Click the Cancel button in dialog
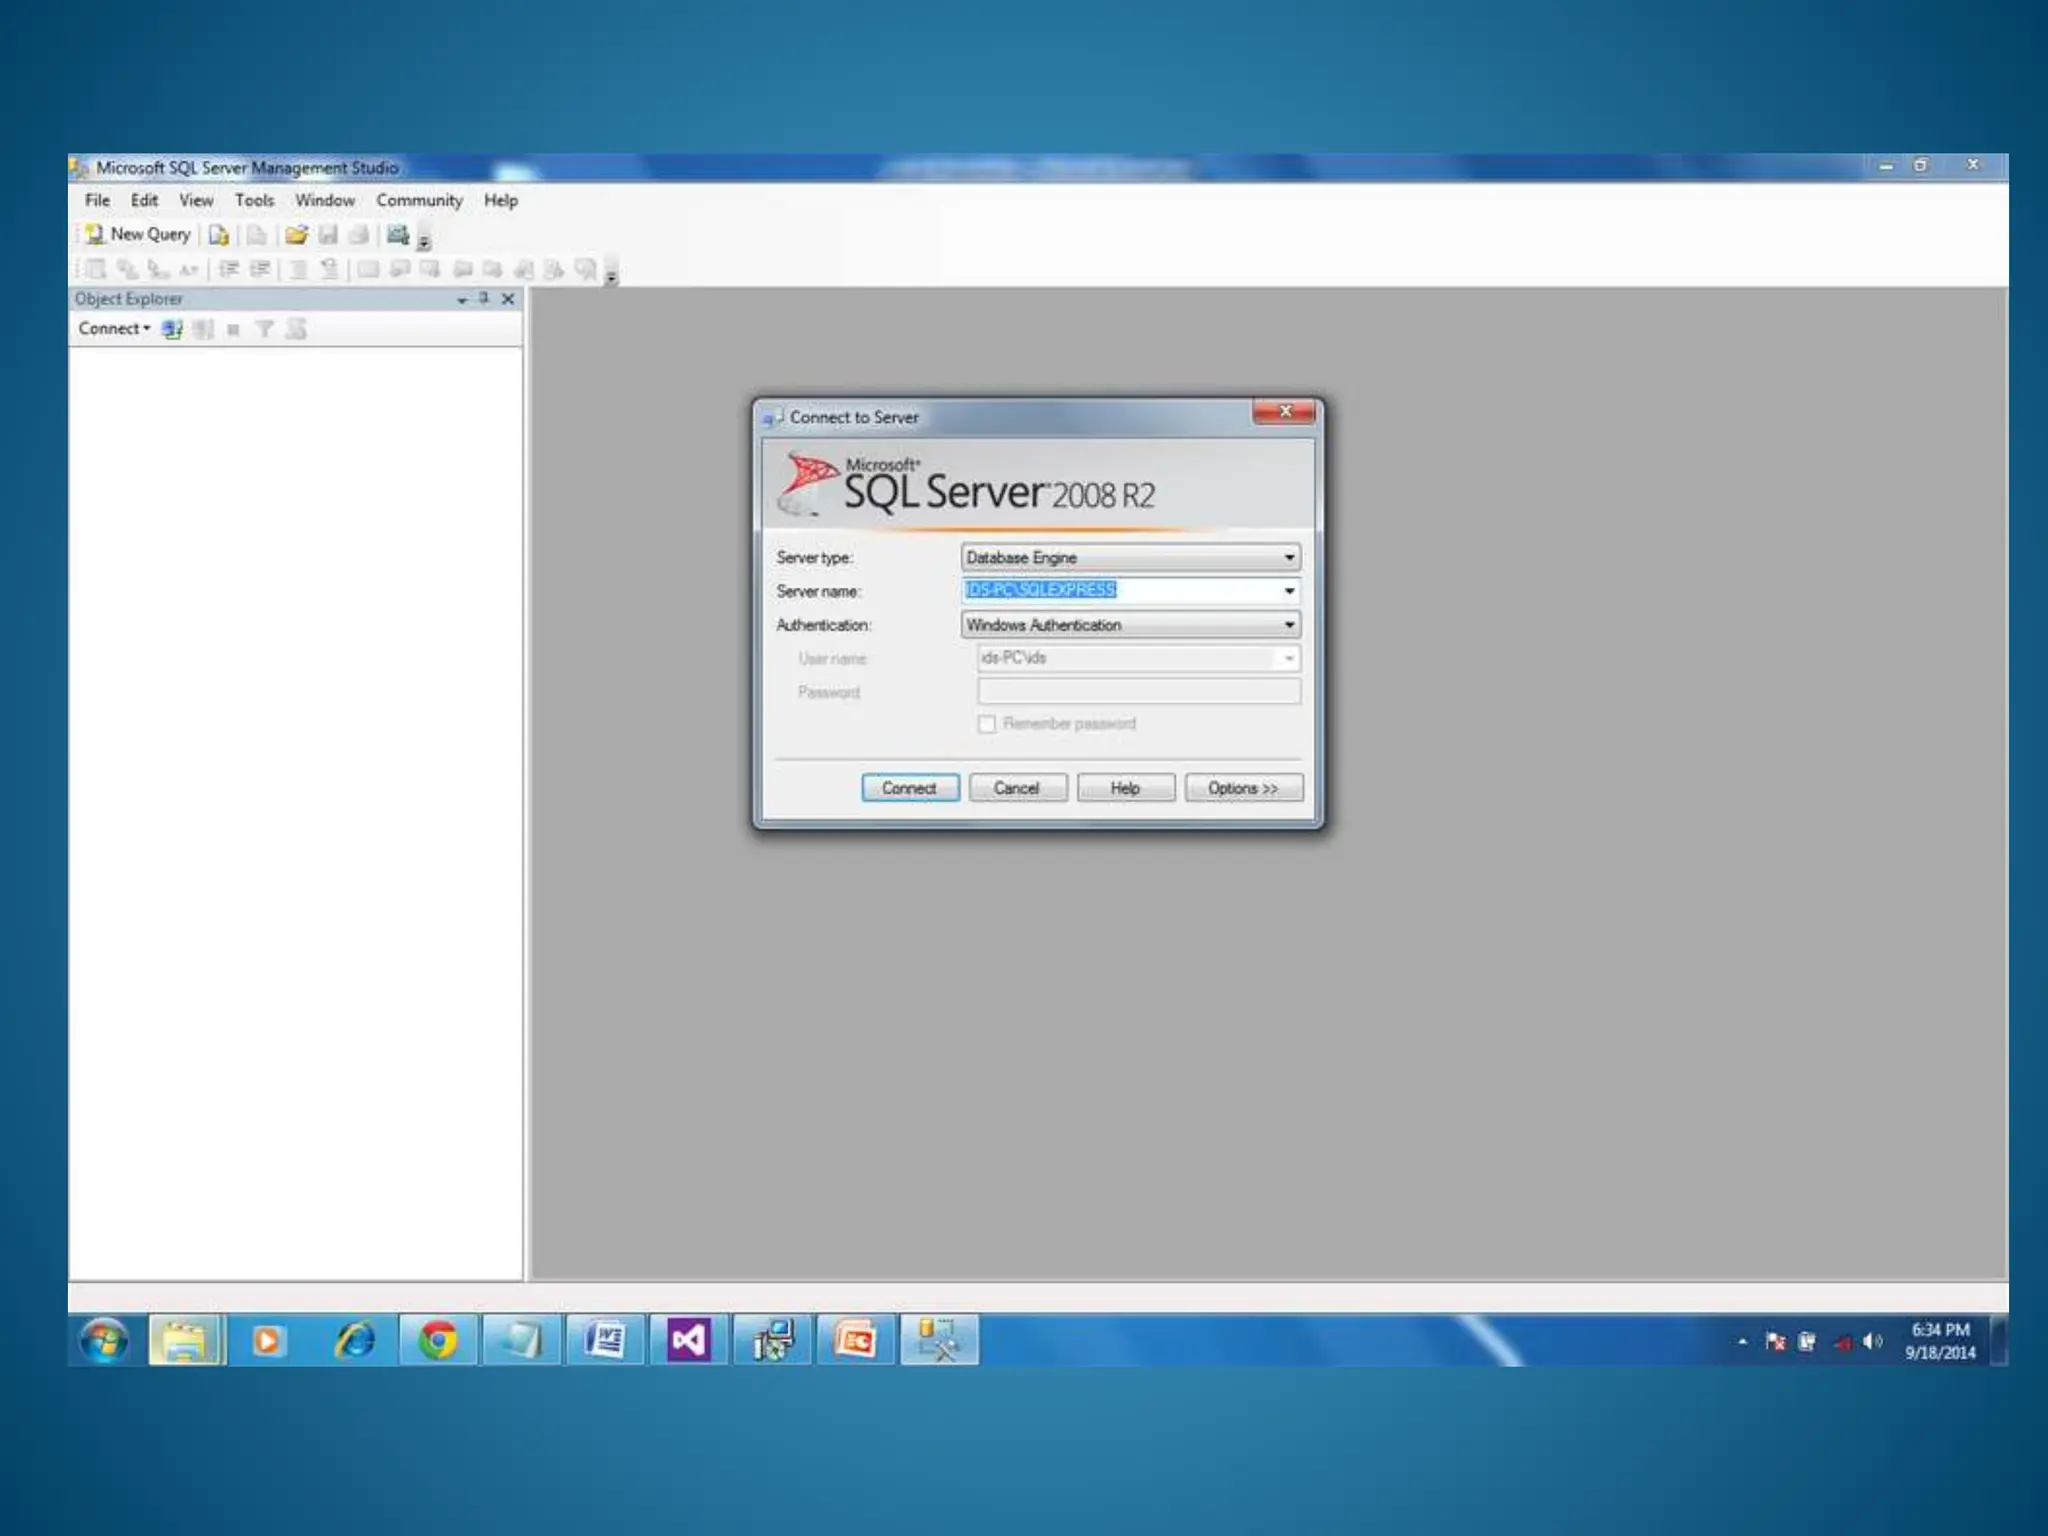Image resolution: width=2048 pixels, height=1536 pixels. pyautogui.click(x=1017, y=788)
